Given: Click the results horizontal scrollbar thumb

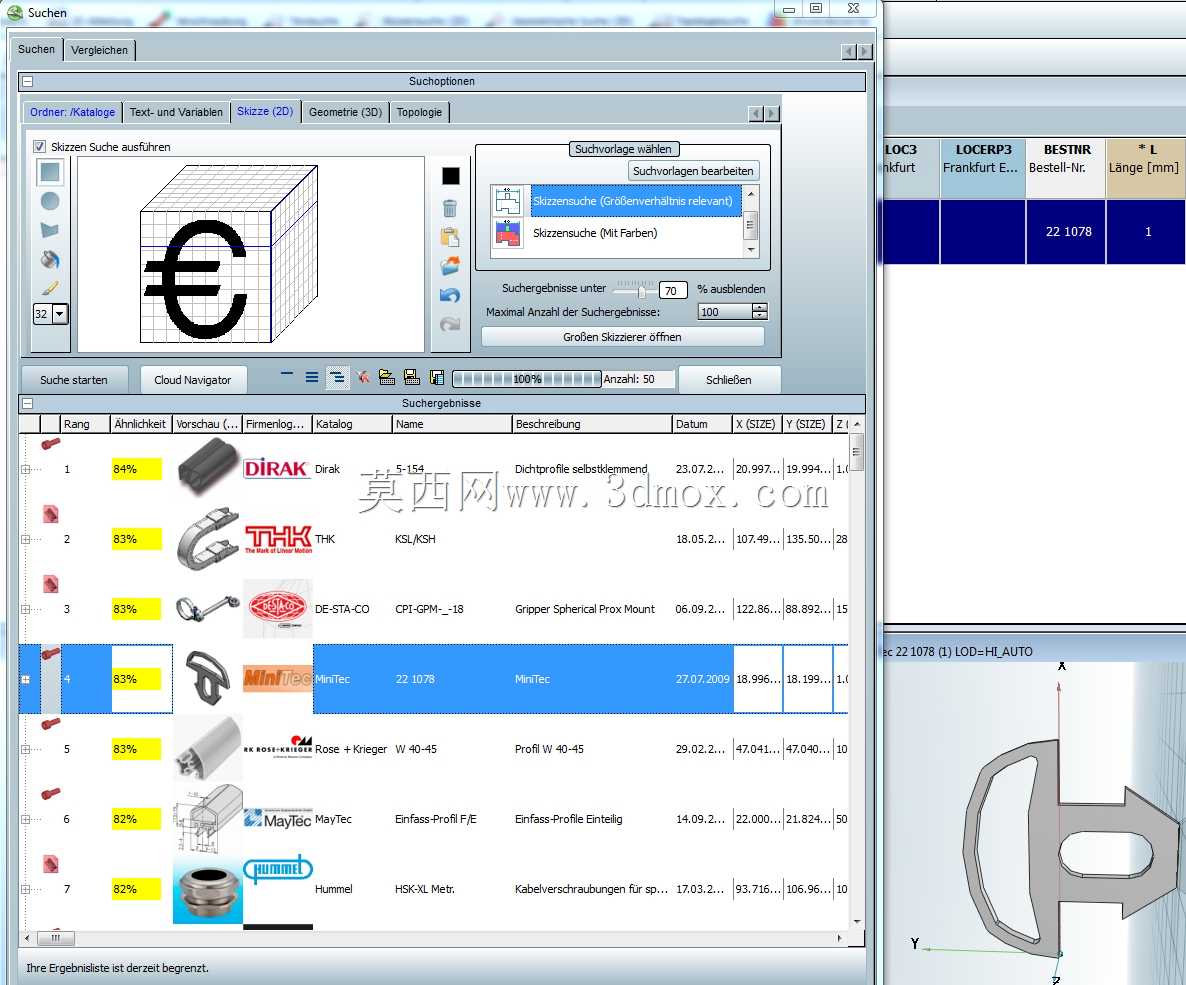Looking at the screenshot, I should [x=55, y=938].
